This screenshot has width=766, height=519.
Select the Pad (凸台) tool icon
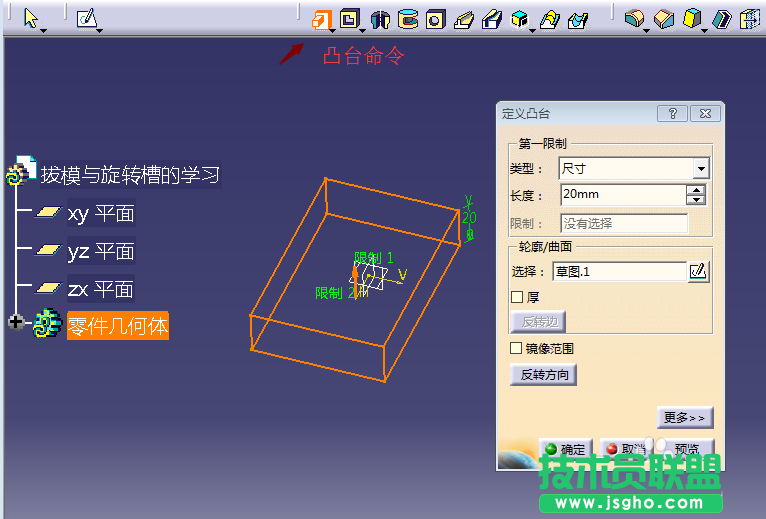point(320,19)
